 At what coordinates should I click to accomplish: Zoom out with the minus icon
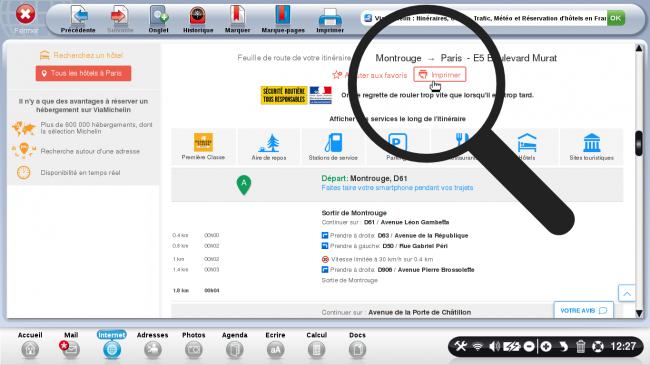(x=529, y=346)
